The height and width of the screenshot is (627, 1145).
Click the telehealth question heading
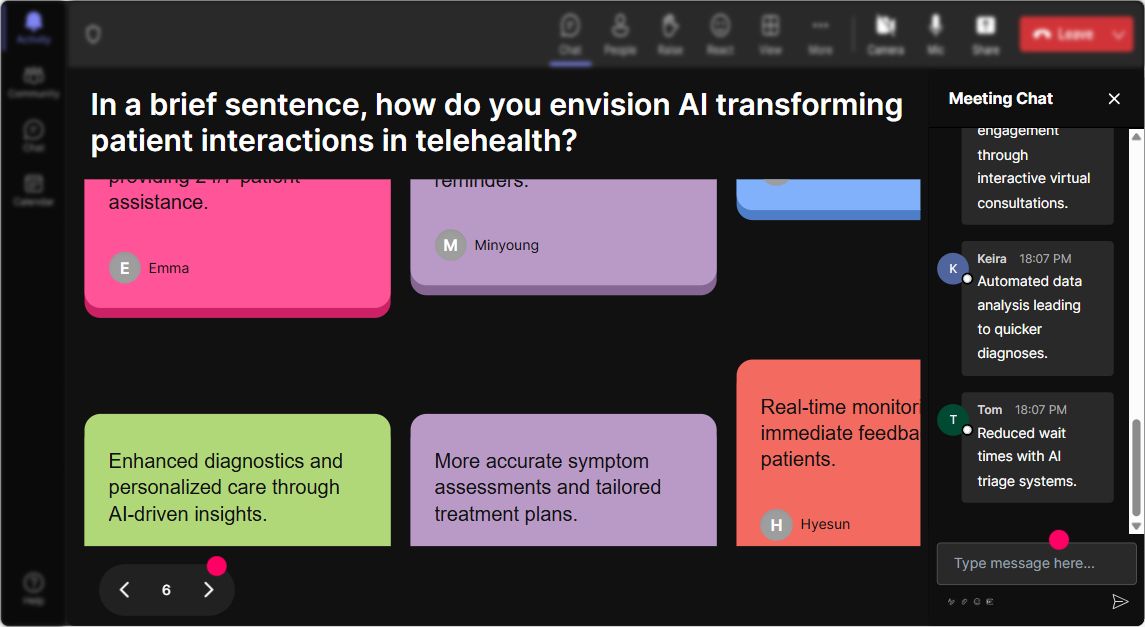tap(497, 123)
